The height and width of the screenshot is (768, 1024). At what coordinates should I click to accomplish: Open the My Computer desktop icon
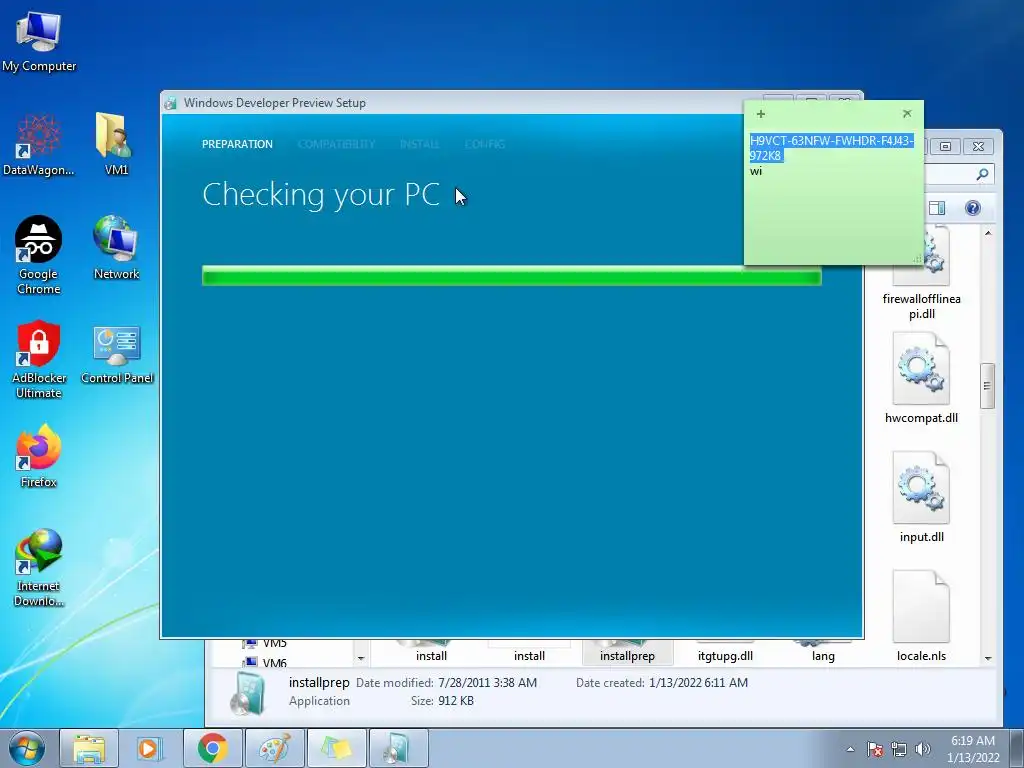click(x=39, y=42)
